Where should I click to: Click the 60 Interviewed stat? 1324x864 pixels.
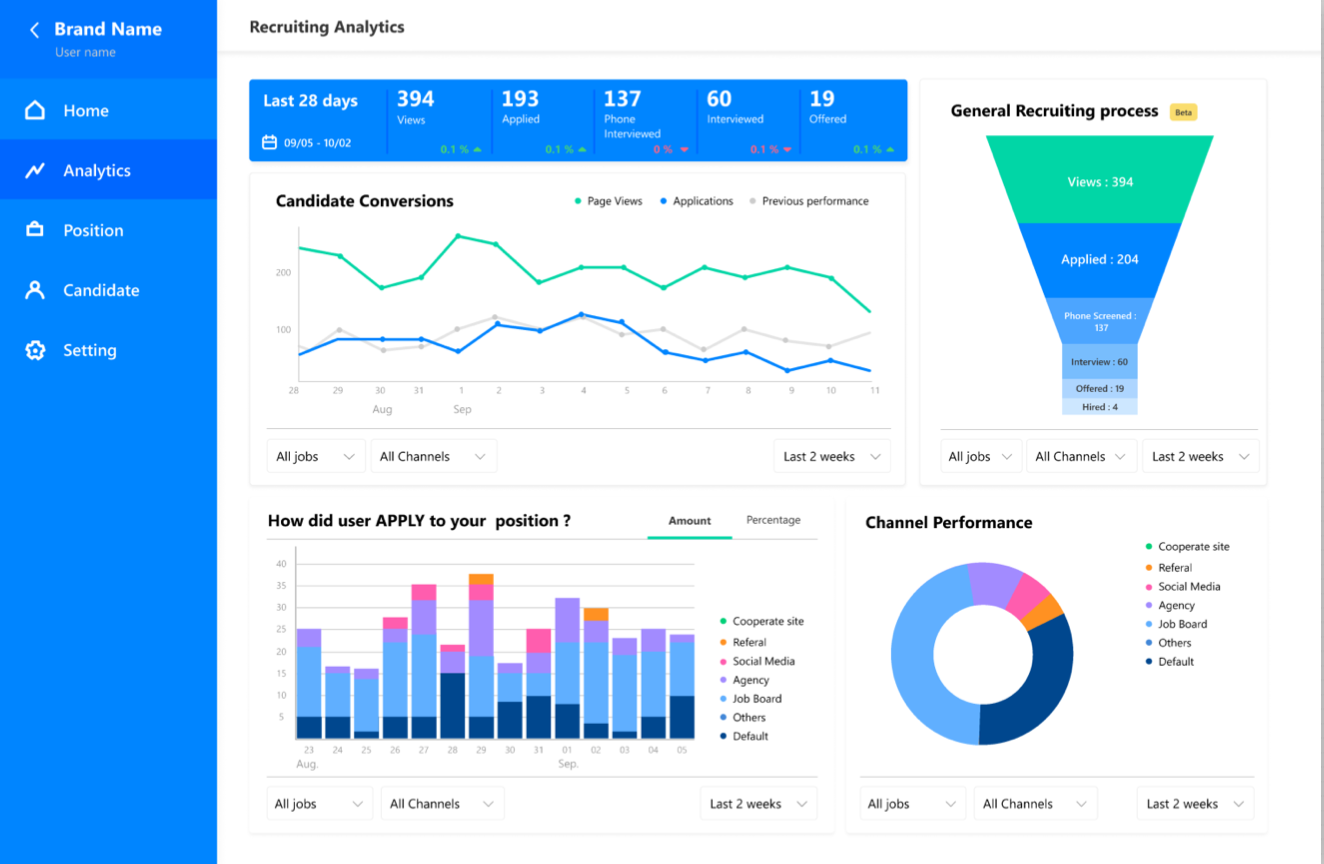pyautogui.click(x=735, y=108)
